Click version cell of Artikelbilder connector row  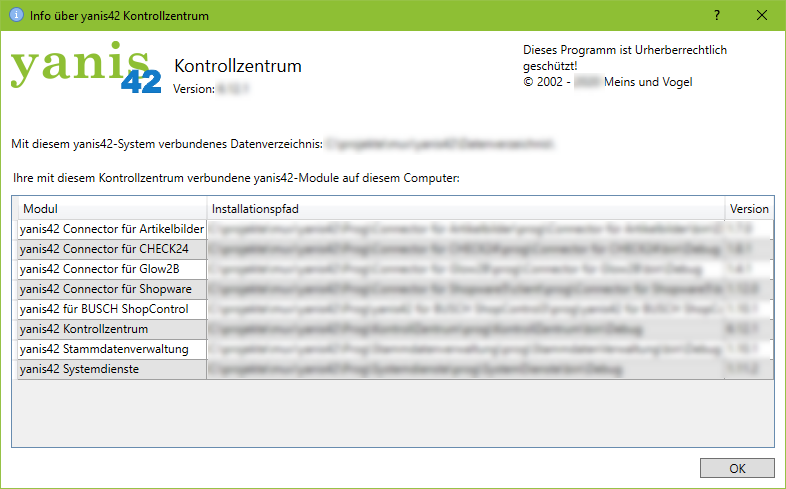[749, 229]
